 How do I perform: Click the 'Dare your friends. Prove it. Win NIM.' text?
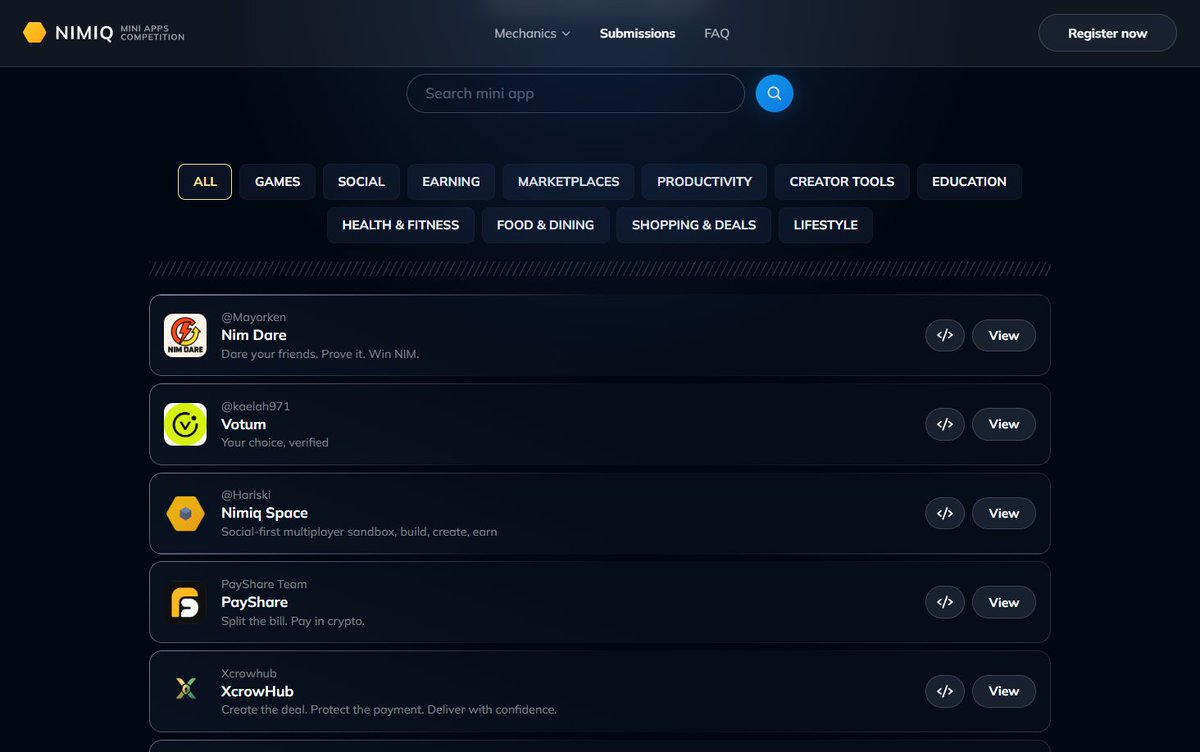(x=320, y=354)
